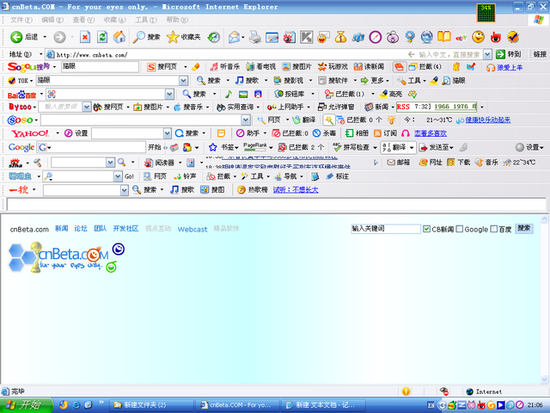Open Favorites star button

pyautogui.click(x=183, y=37)
